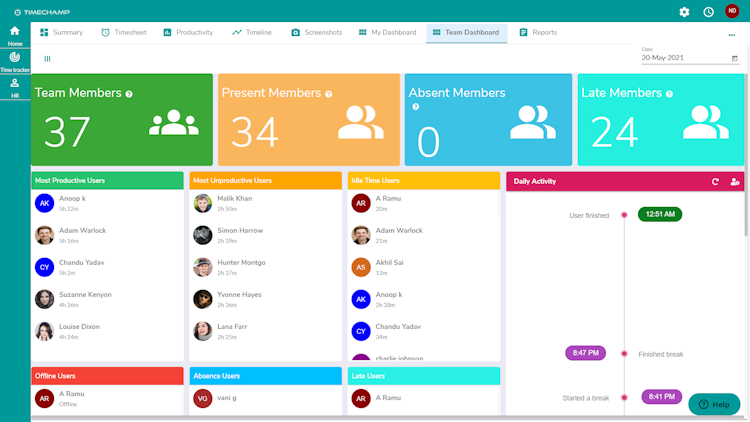Click the Team Members group icon
750x422 pixels.
click(x=174, y=122)
